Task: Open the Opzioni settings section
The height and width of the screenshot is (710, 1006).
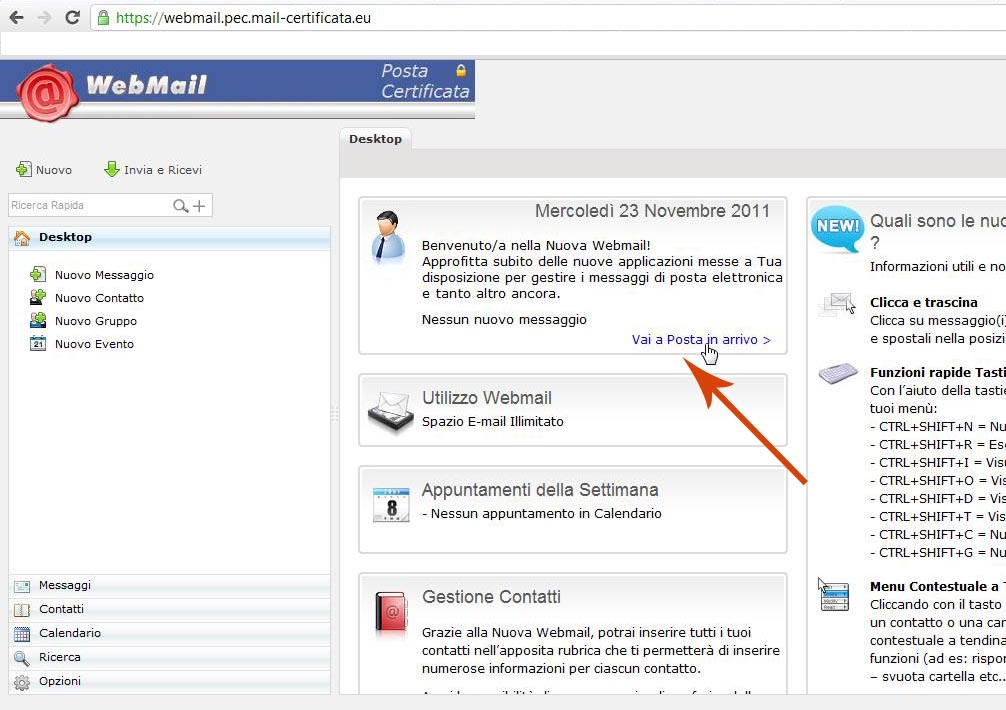Action: coord(59,682)
